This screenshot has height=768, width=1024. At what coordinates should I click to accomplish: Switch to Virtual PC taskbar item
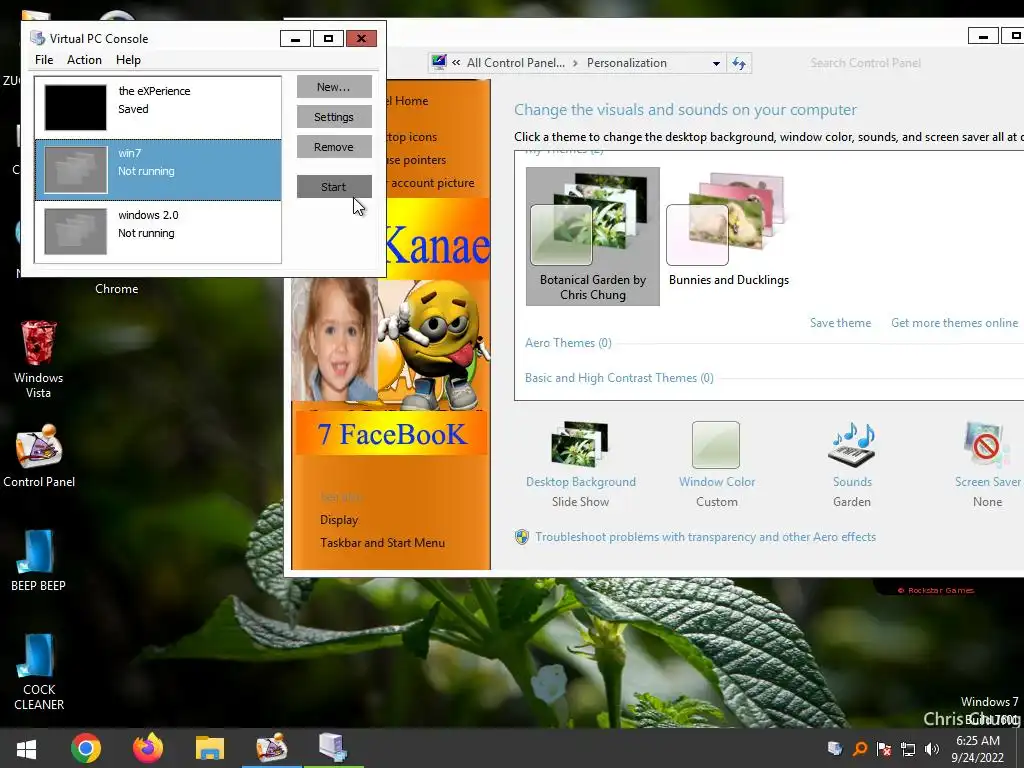click(333, 748)
